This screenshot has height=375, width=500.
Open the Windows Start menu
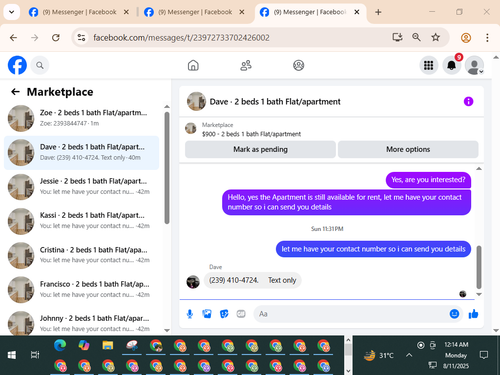coord(12,355)
